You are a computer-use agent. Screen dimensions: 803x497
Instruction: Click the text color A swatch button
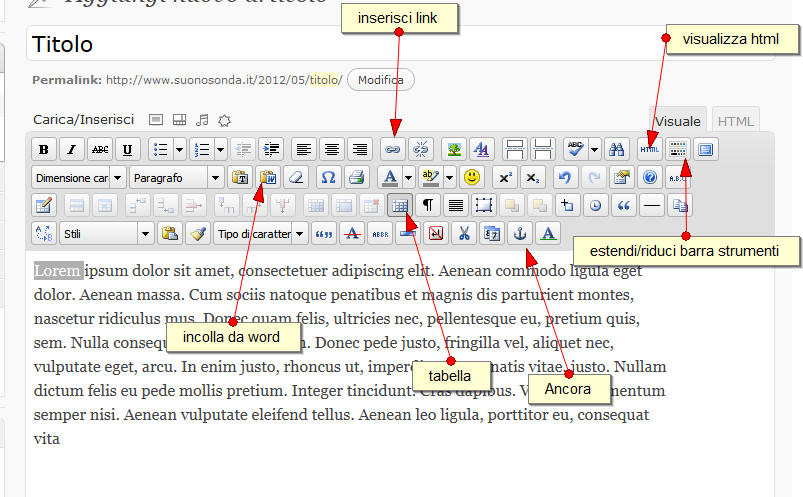tap(390, 178)
